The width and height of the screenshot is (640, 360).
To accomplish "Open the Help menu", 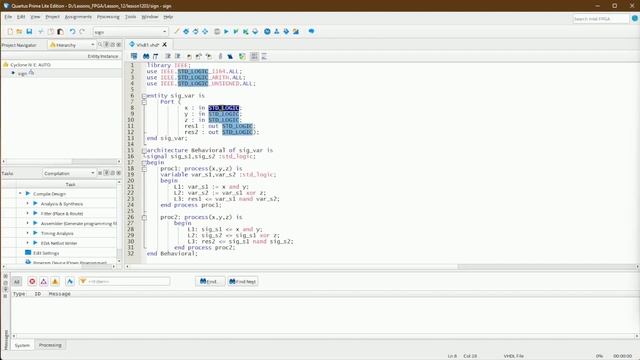I will click(x=168, y=17).
